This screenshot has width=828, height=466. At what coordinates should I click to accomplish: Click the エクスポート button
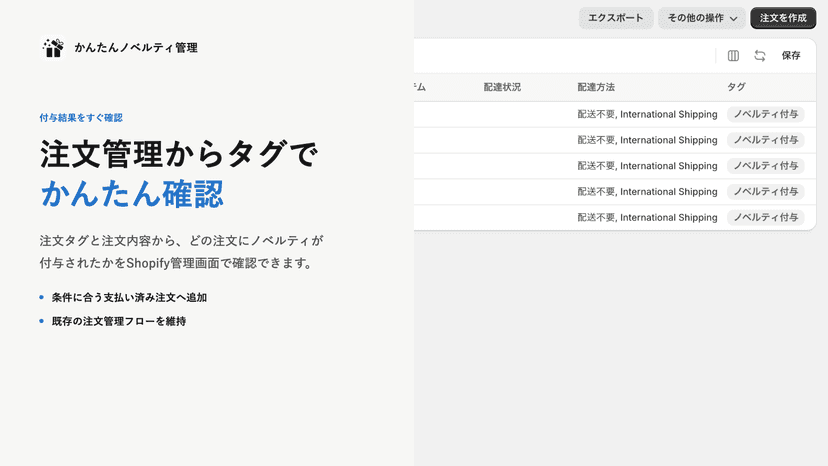point(616,18)
